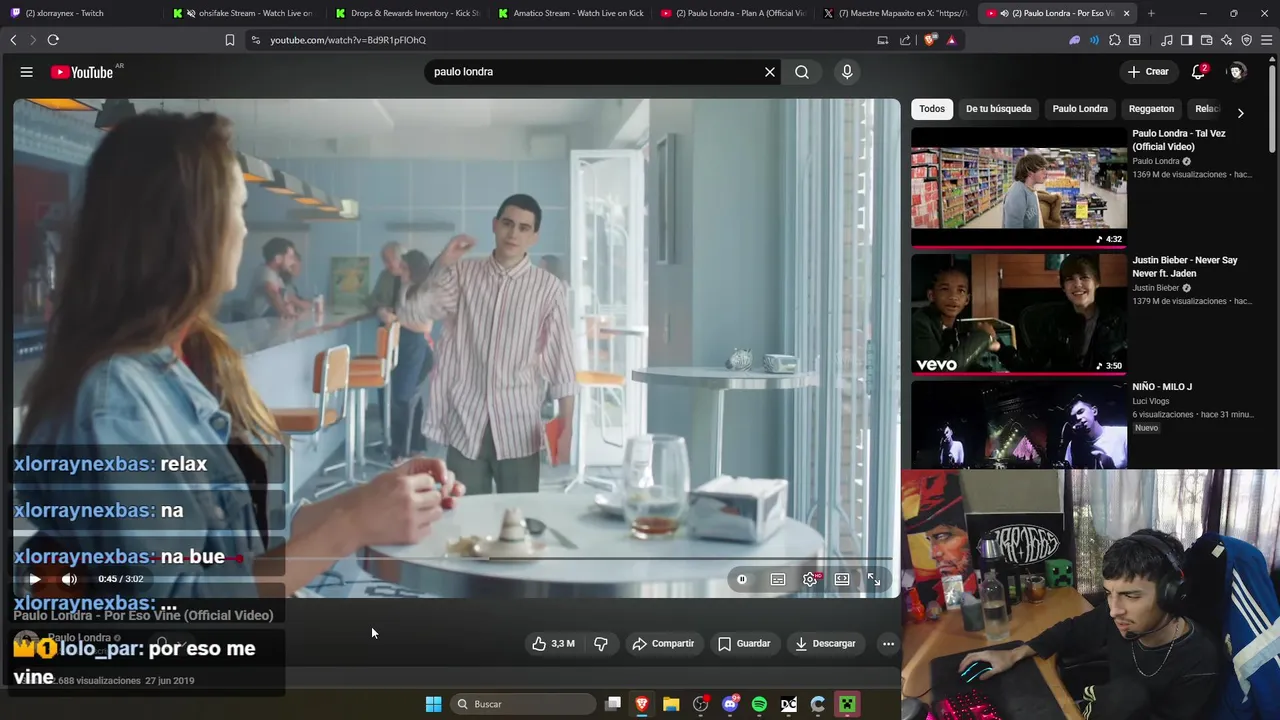Select the Todos filter chip

[x=932, y=109]
